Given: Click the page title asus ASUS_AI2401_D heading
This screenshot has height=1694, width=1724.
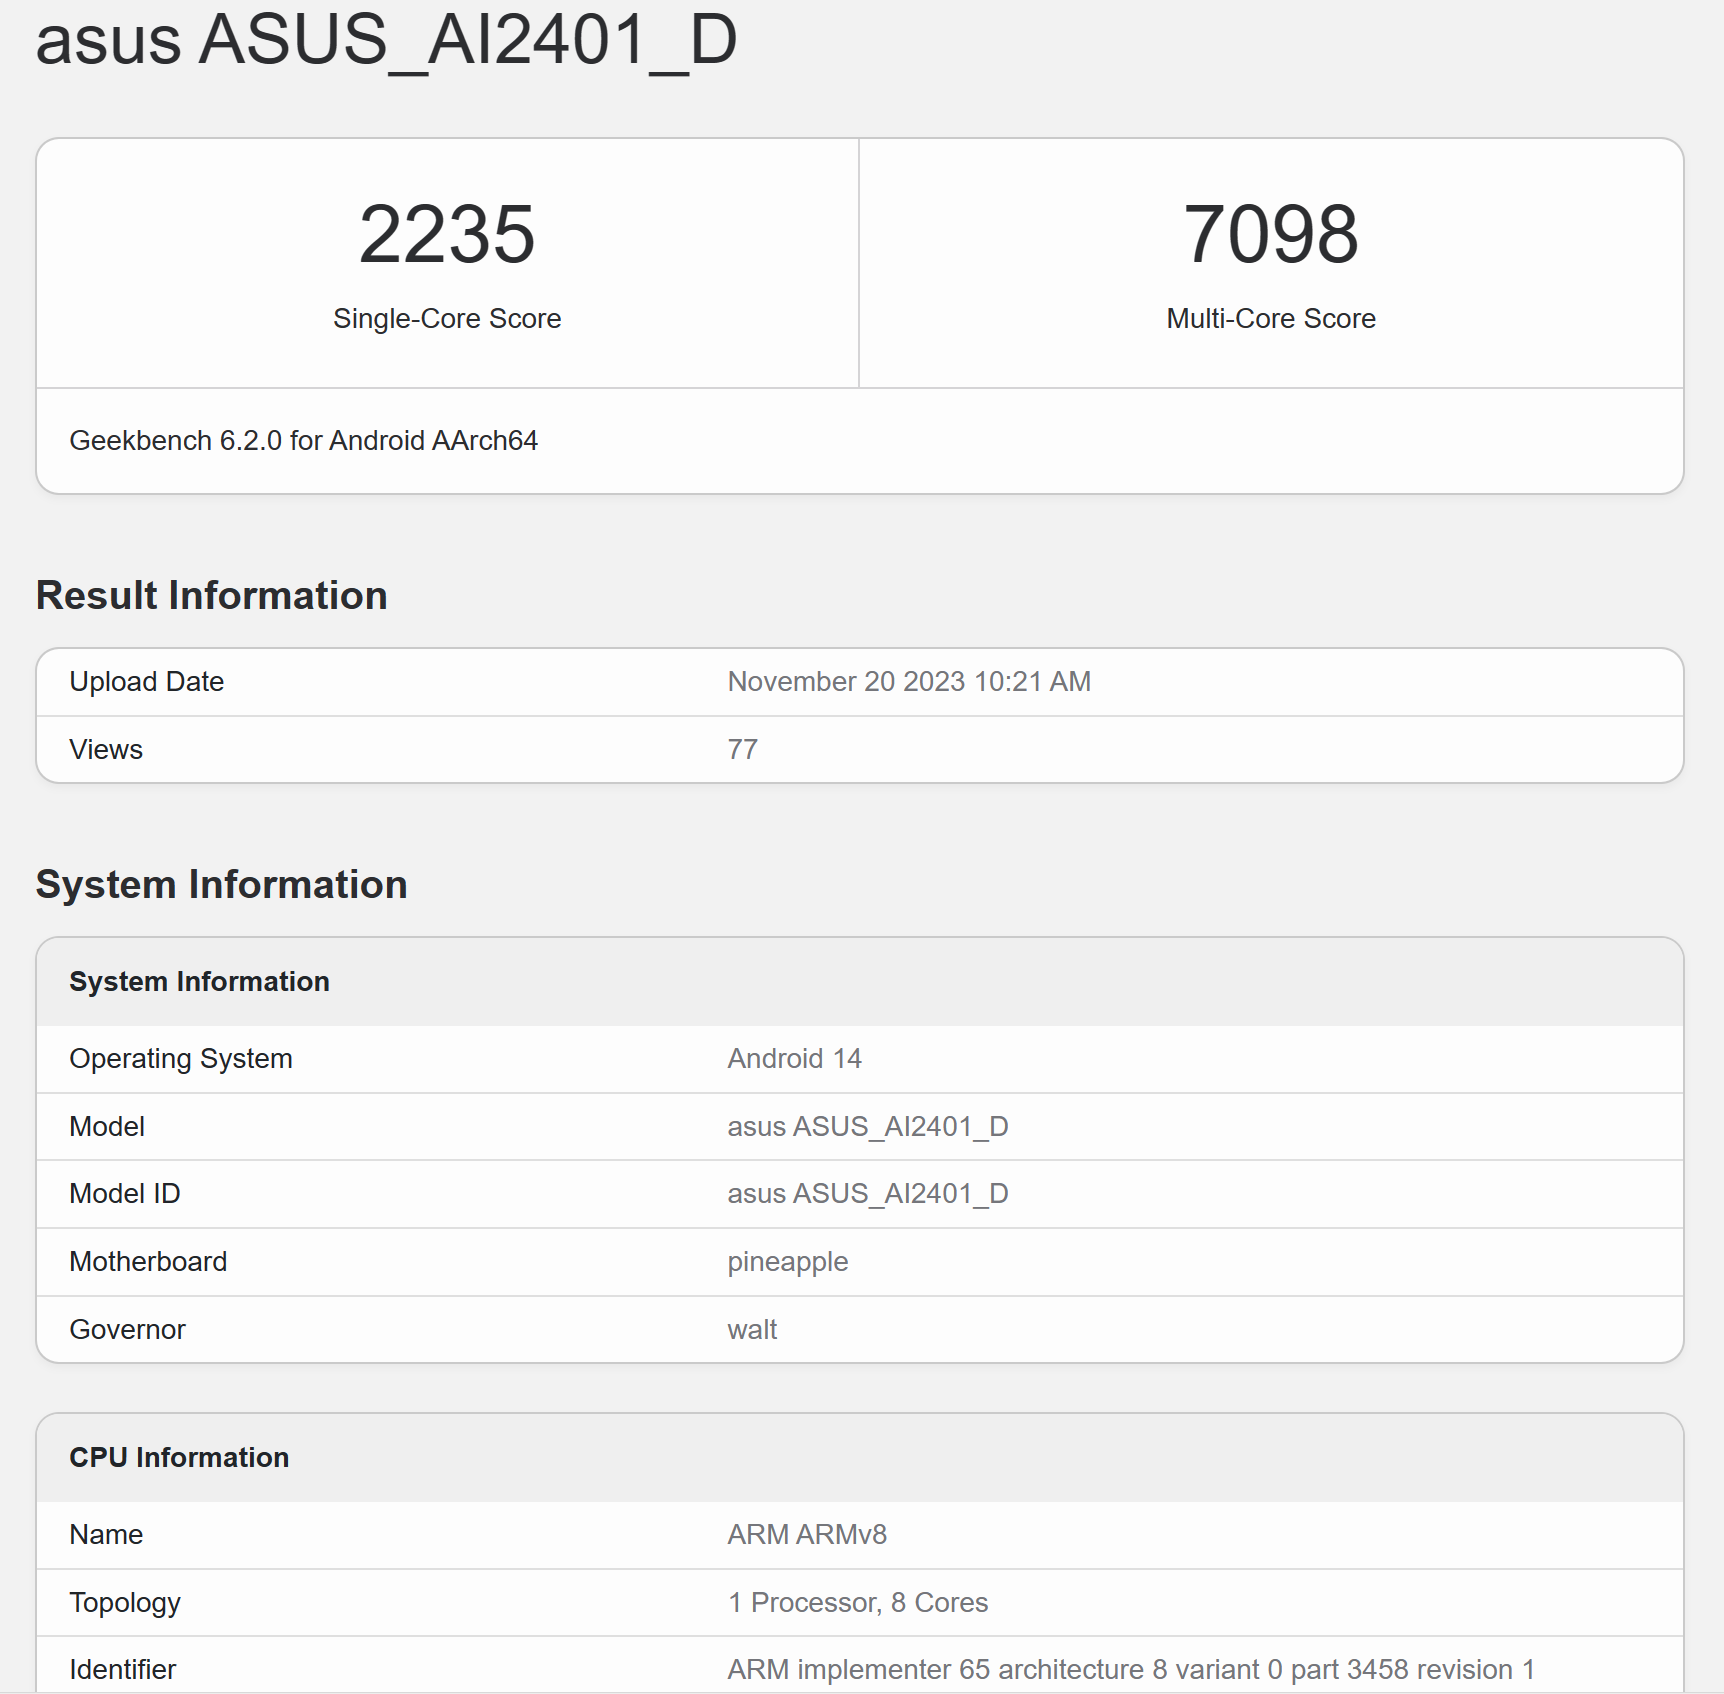Looking at the screenshot, I should tap(386, 40).
